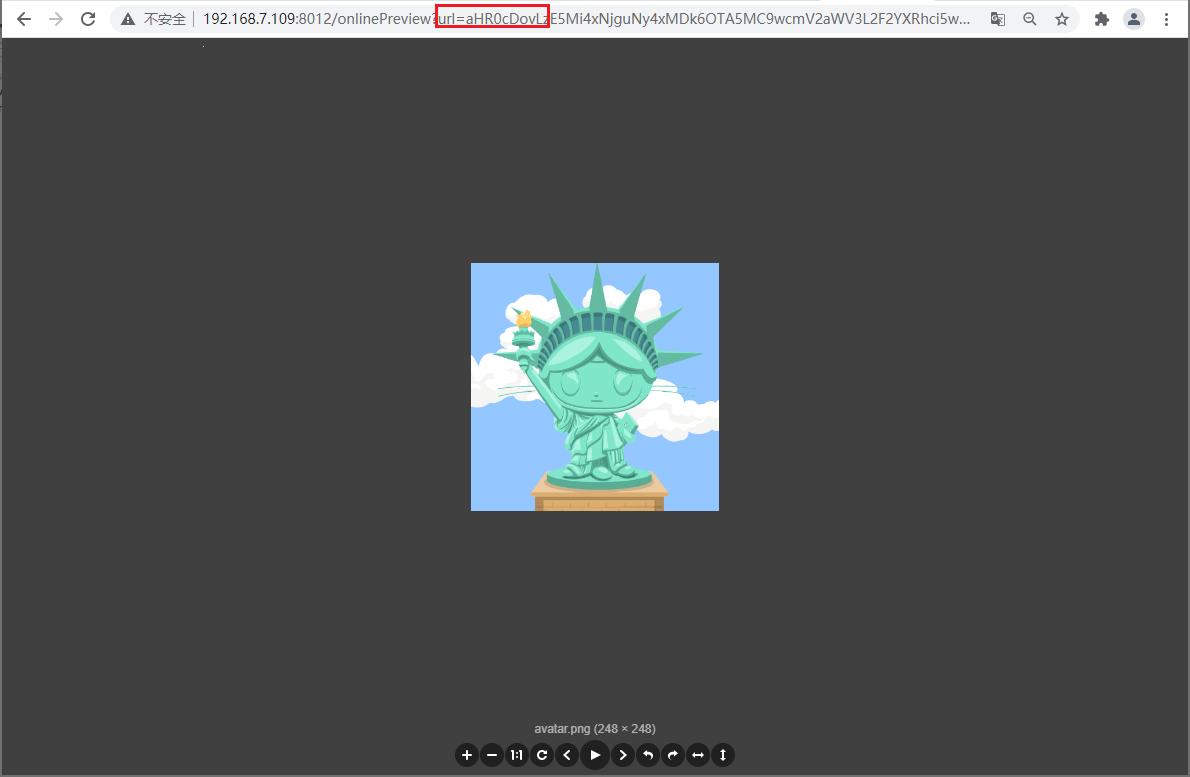
Task: Open the Chrome three-dot menu
Action: (1166, 19)
